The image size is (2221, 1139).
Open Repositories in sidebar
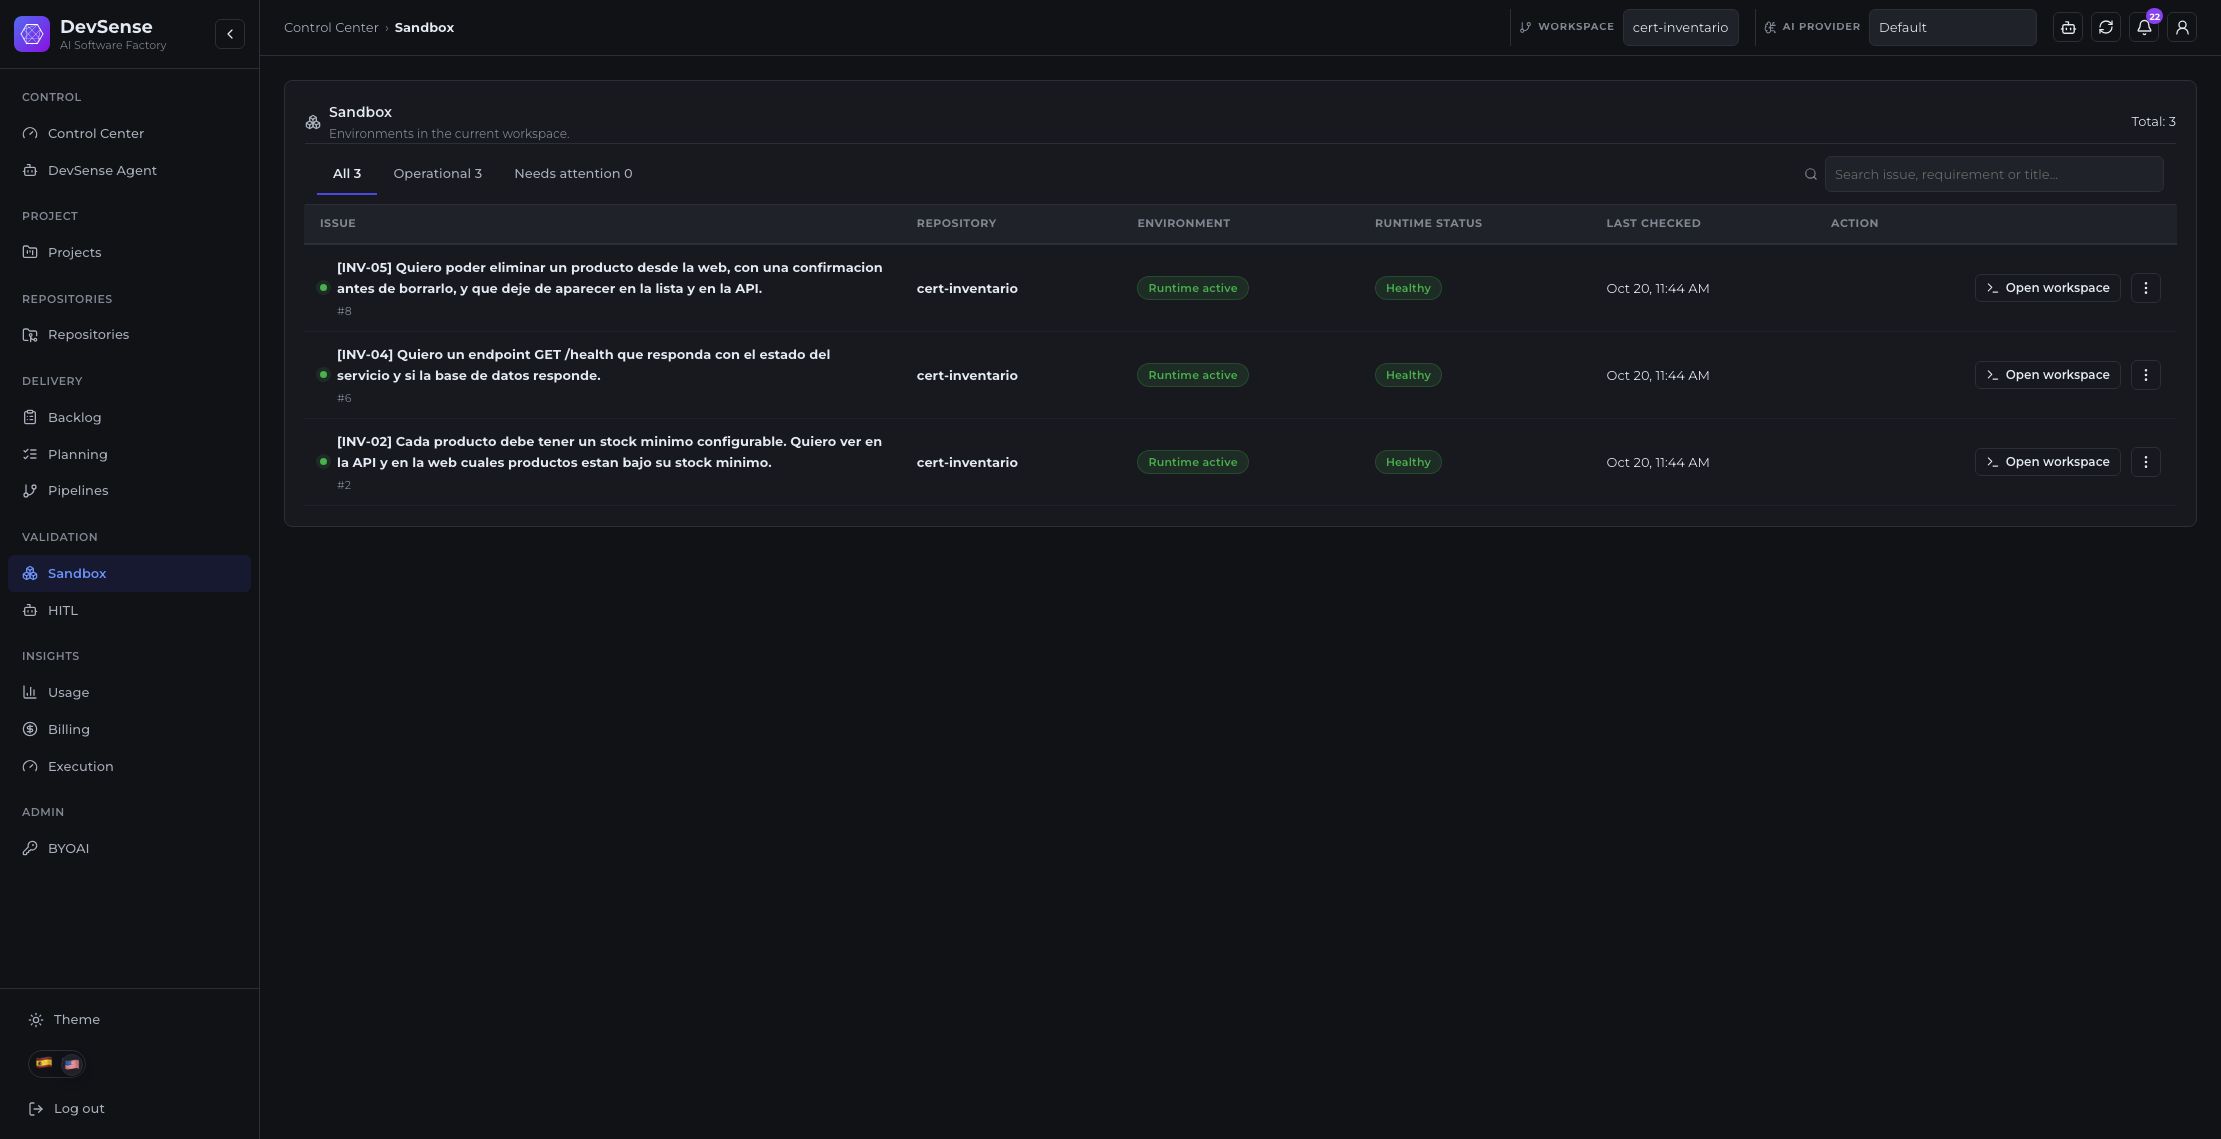tap(129, 335)
